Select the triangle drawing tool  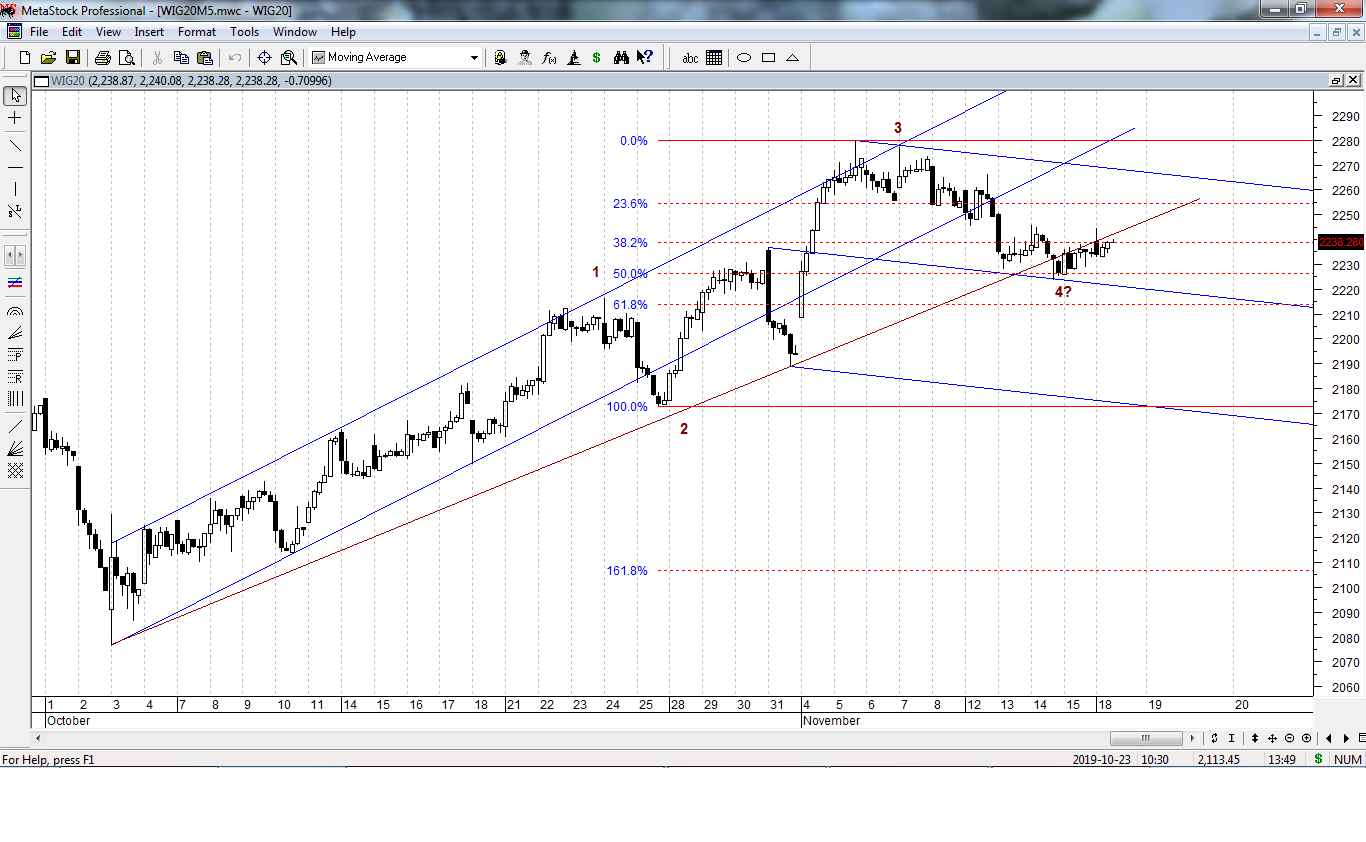[x=793, y=58]
